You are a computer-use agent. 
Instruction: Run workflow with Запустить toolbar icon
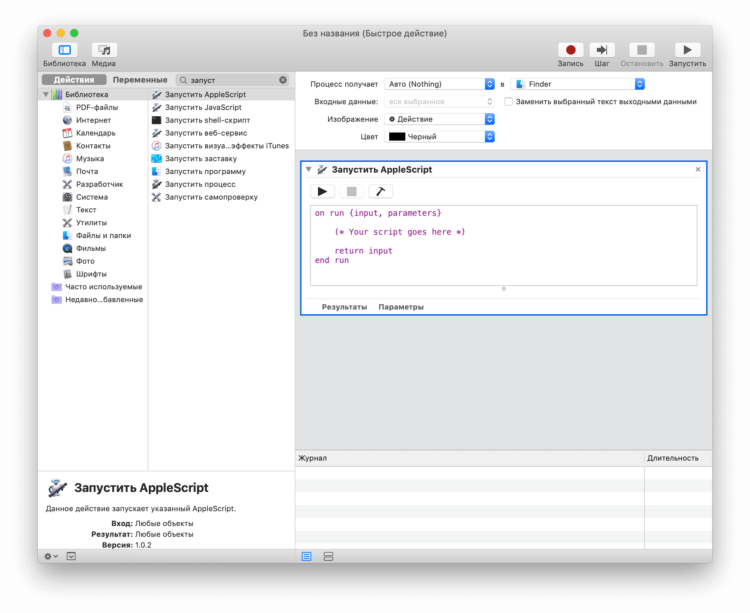(x=687, y=50)
